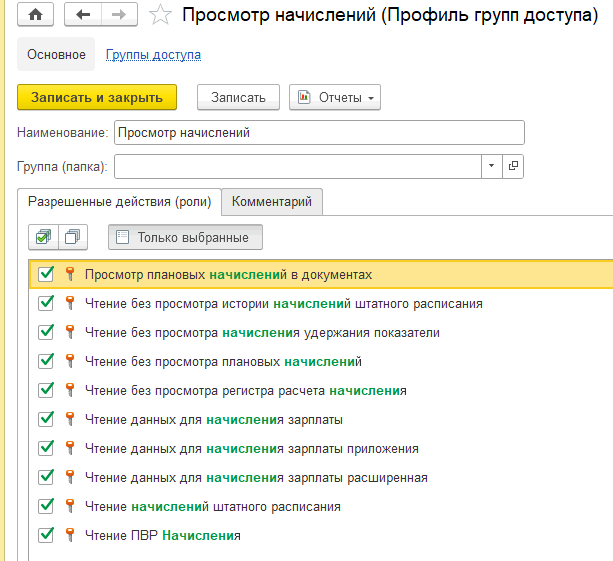Click Записать и закрыть button
This screenshot has width=613, height=561.
[x=97, y=97]
